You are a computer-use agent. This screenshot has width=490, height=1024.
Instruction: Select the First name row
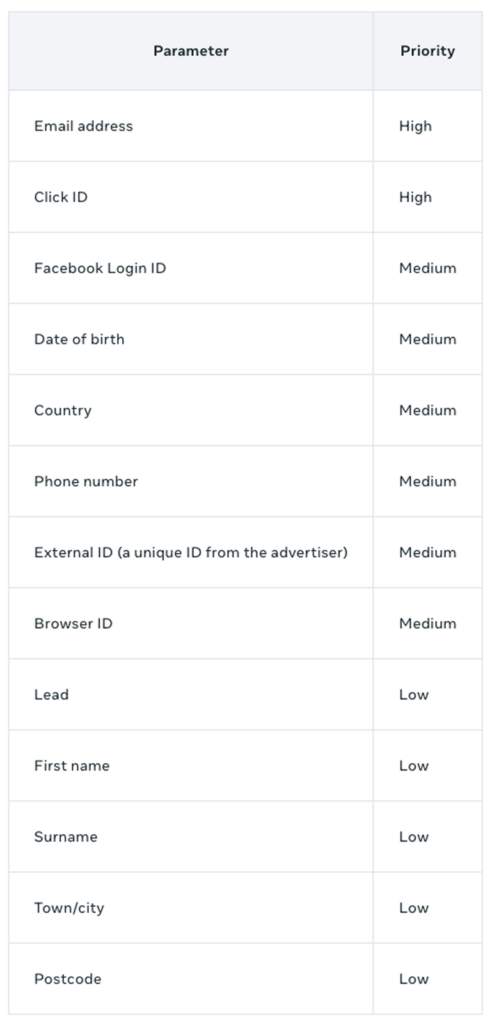tap(246, 766)
